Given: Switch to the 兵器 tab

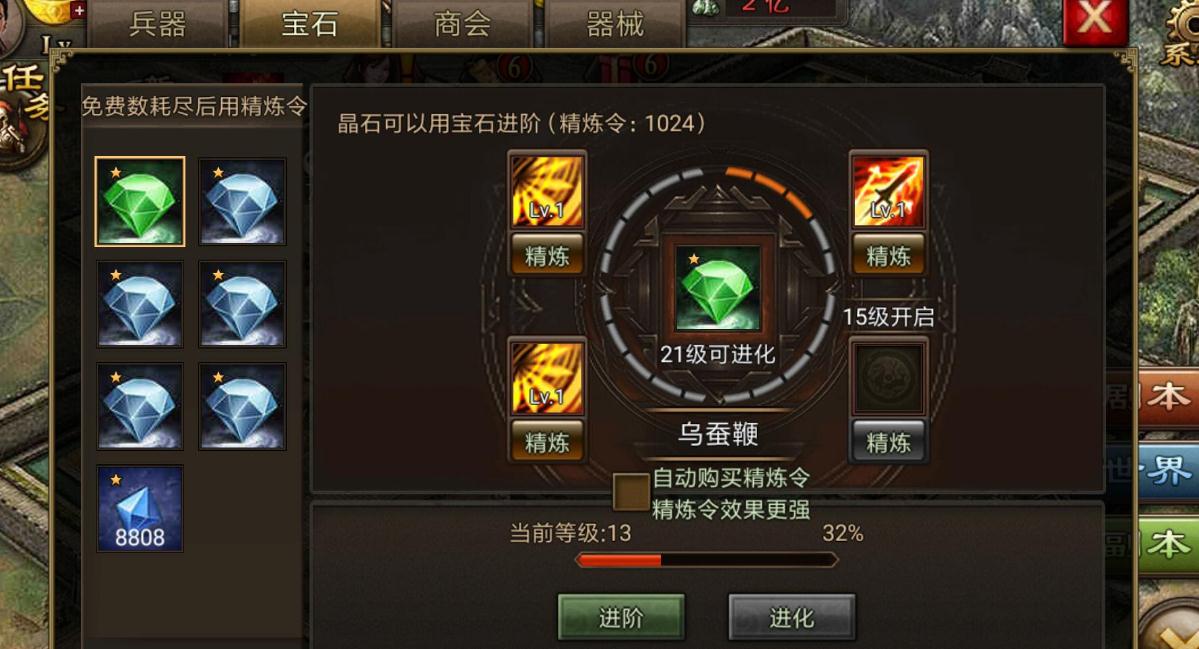Looking at the screenshot, I should (158, 23).
